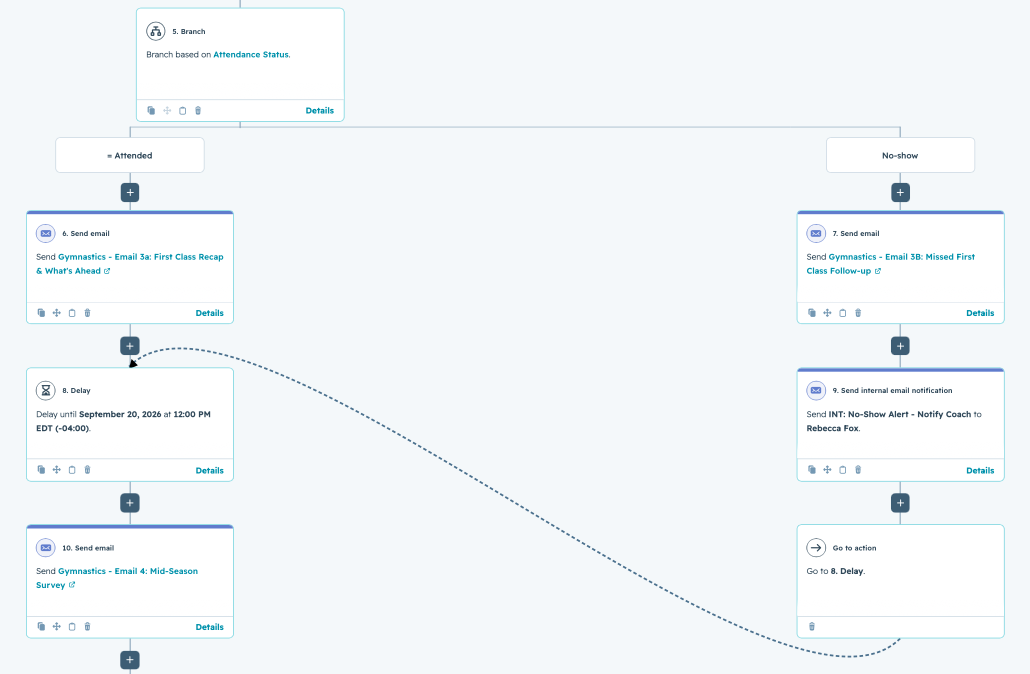
Task: Open Email 3a First Class Recap link
Action: [x=129, y=263]
